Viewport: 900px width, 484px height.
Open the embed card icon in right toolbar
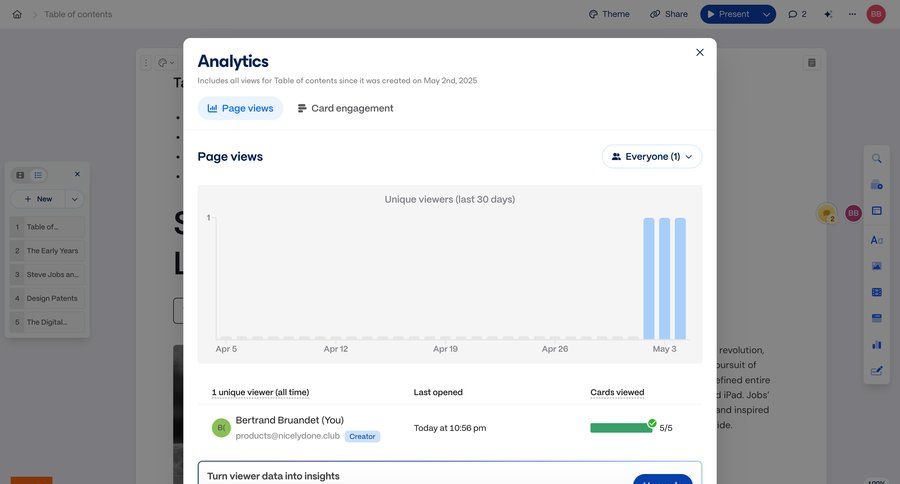click(876, 318)
